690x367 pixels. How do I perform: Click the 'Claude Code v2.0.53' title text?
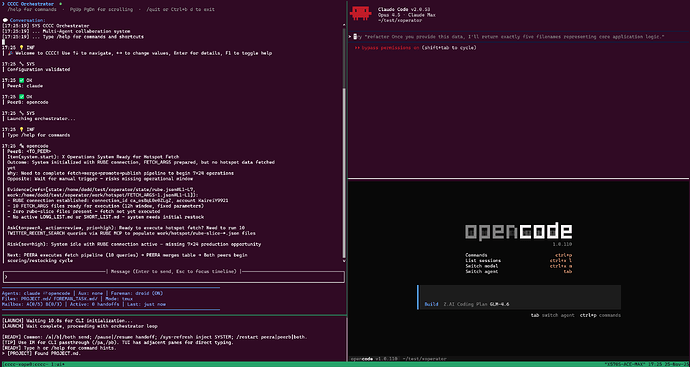(404, 9)
